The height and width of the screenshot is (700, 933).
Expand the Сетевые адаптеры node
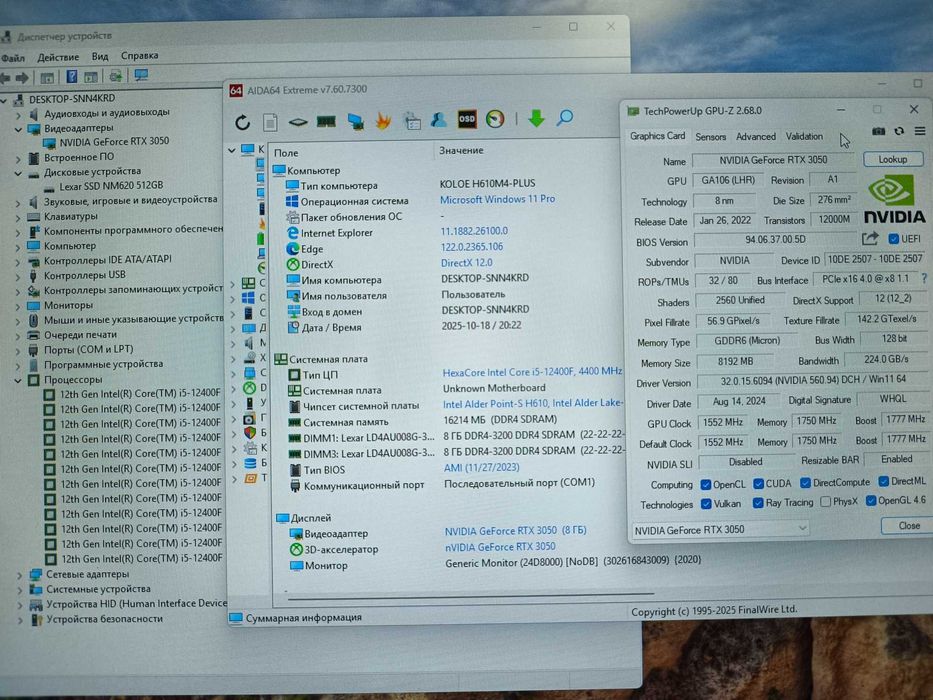point(20,576)
